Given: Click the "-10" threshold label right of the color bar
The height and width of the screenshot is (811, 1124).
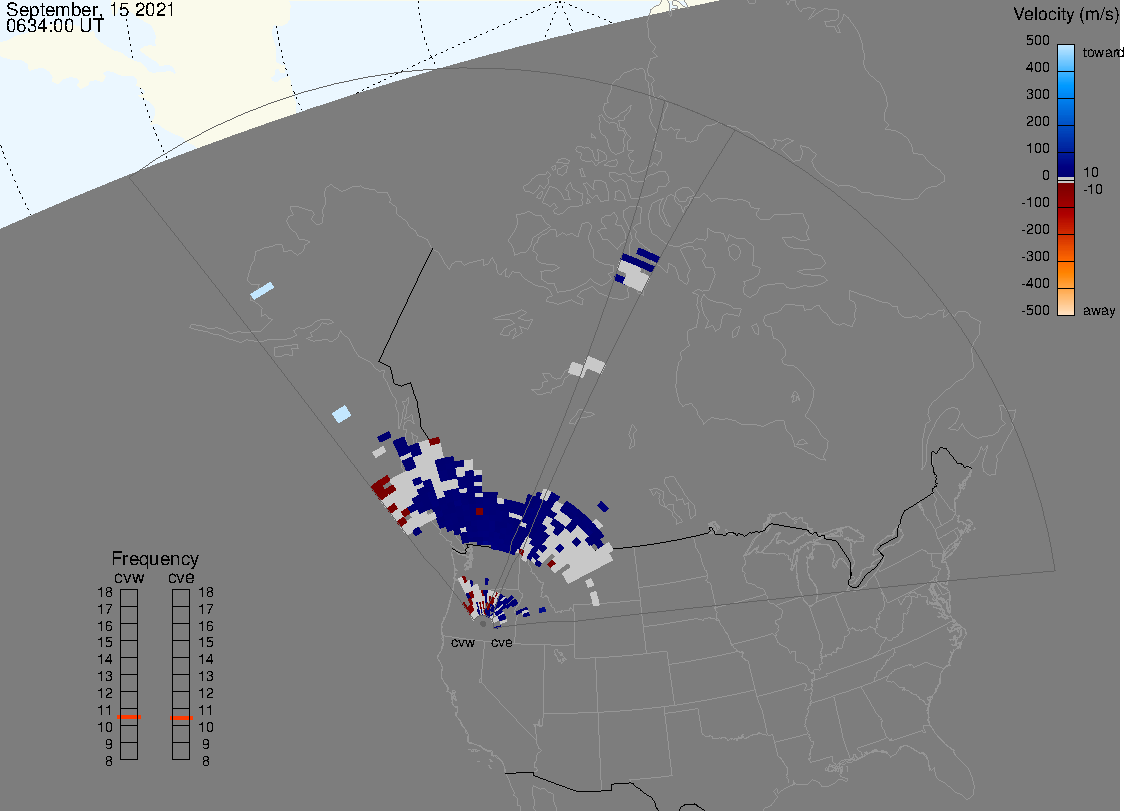Looking at the screenshot, I should click(1092, 189).
